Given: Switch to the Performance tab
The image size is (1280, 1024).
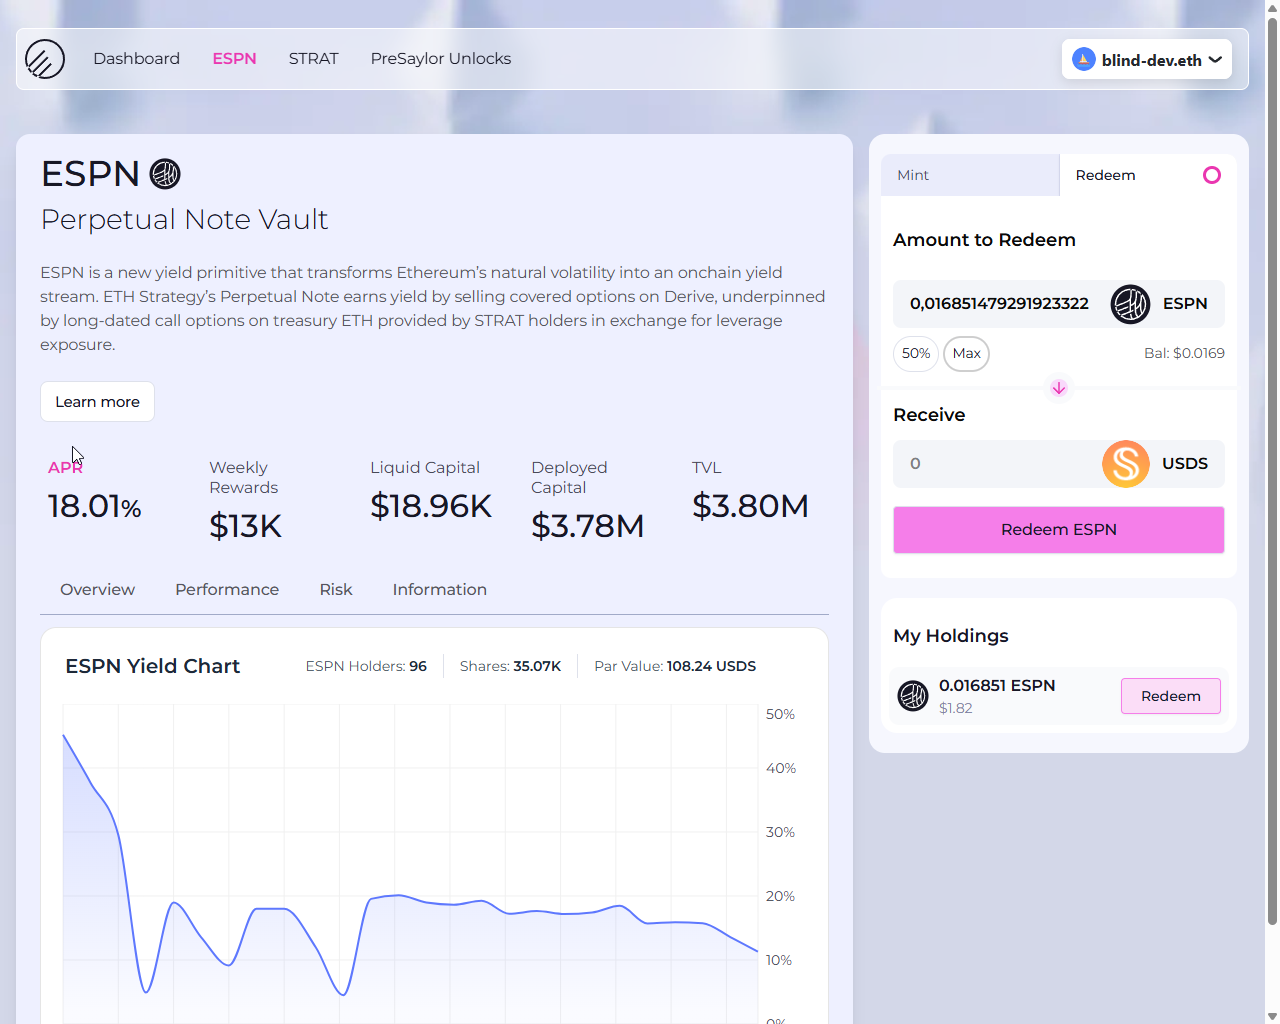Looking at the screenshot, I should click(226, 589).
